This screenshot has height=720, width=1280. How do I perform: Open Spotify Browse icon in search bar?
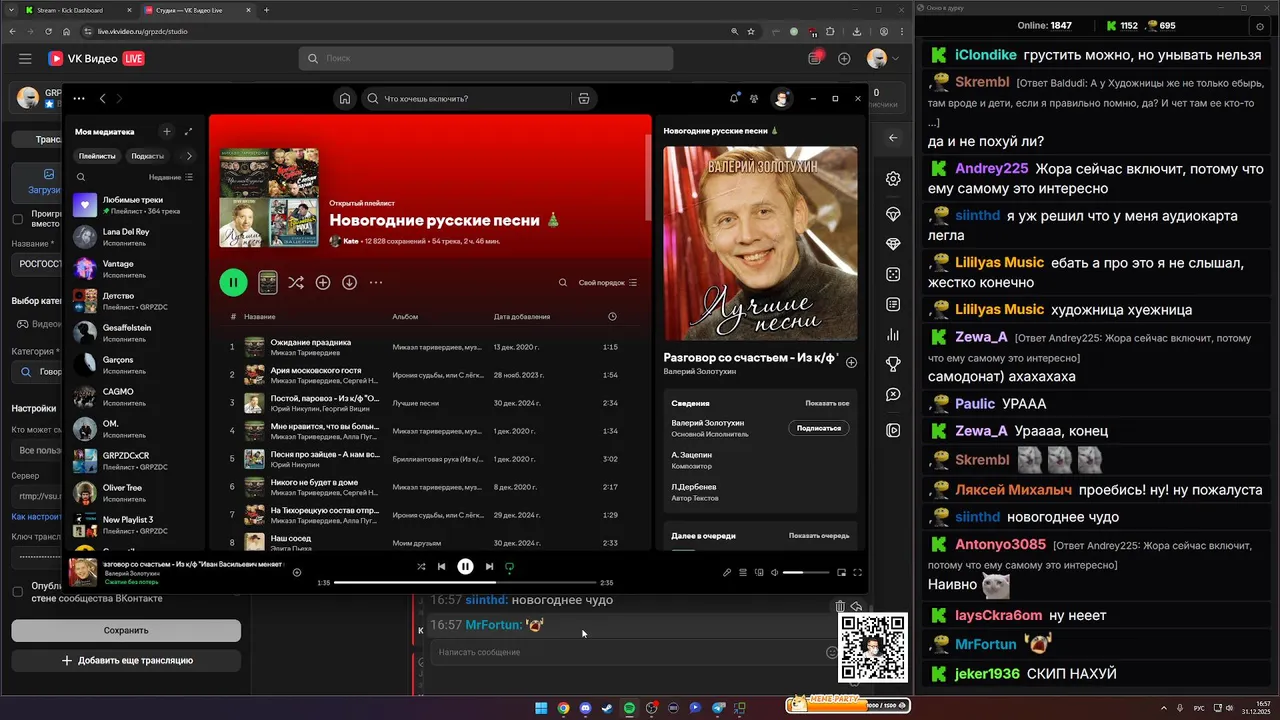[584, 98]
